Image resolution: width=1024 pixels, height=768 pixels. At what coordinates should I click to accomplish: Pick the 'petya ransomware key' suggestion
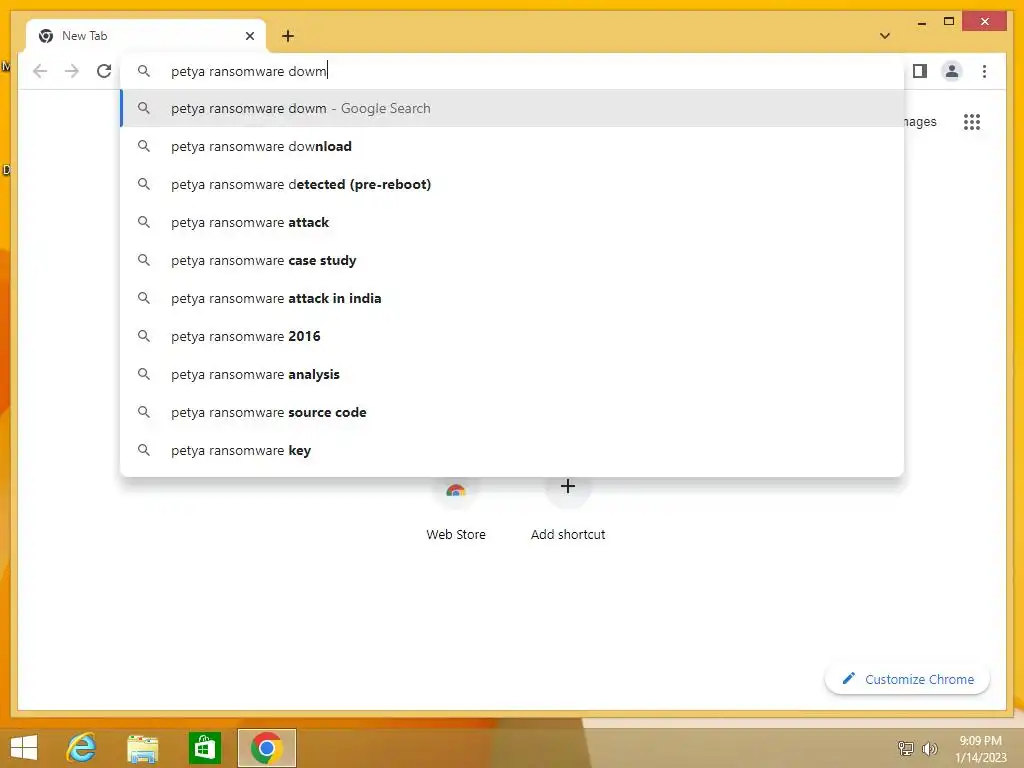512,450
